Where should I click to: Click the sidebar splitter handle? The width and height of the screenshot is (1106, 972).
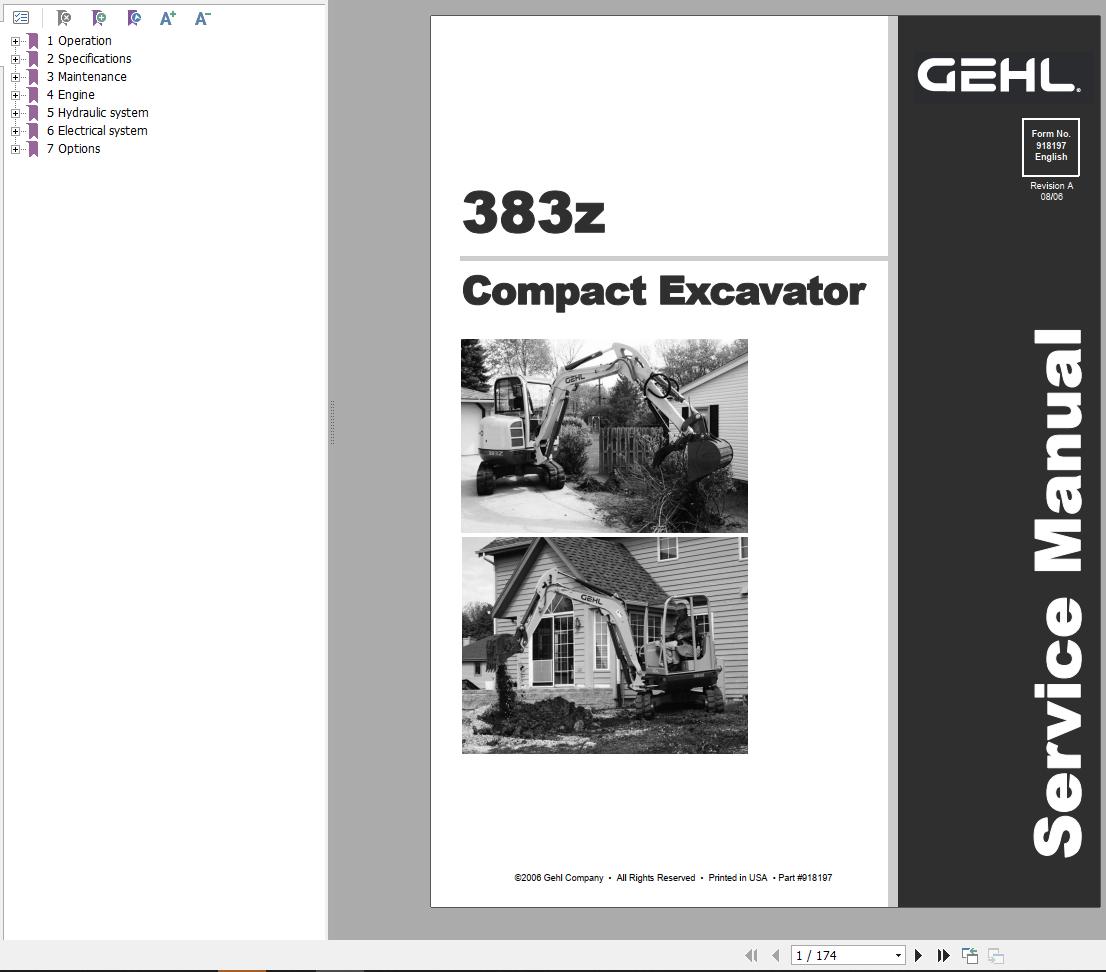pos(332,423)
